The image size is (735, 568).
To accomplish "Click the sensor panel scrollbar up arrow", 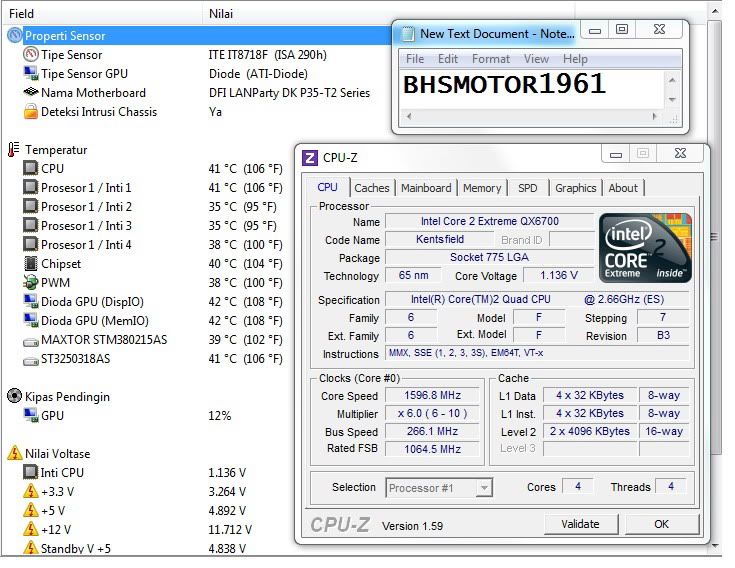I will point(715,11).
